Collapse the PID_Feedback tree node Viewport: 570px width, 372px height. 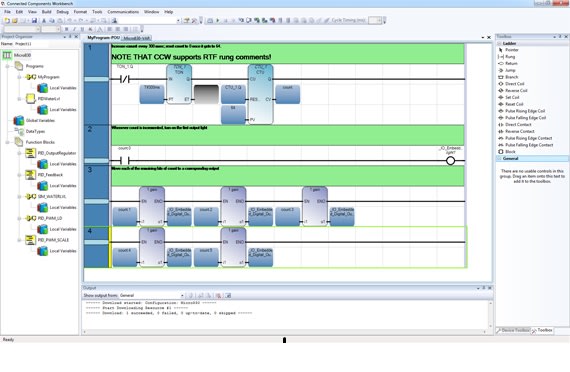point(19,175)
